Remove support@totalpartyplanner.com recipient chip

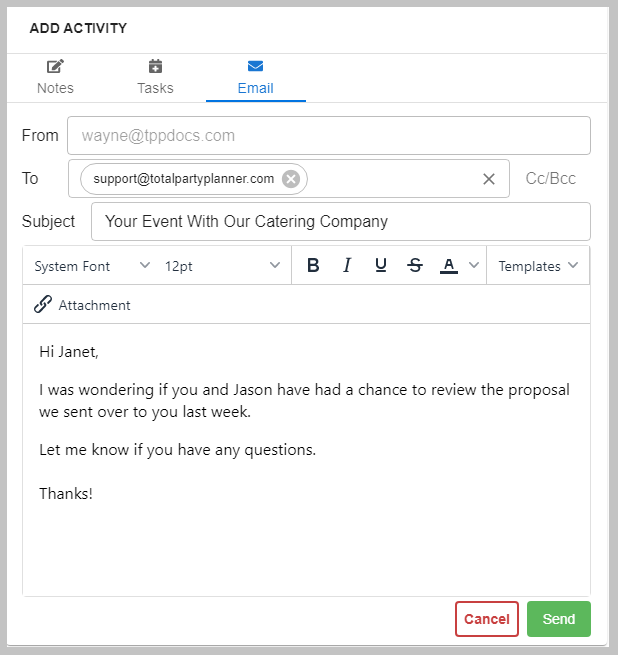click(291, 179)
